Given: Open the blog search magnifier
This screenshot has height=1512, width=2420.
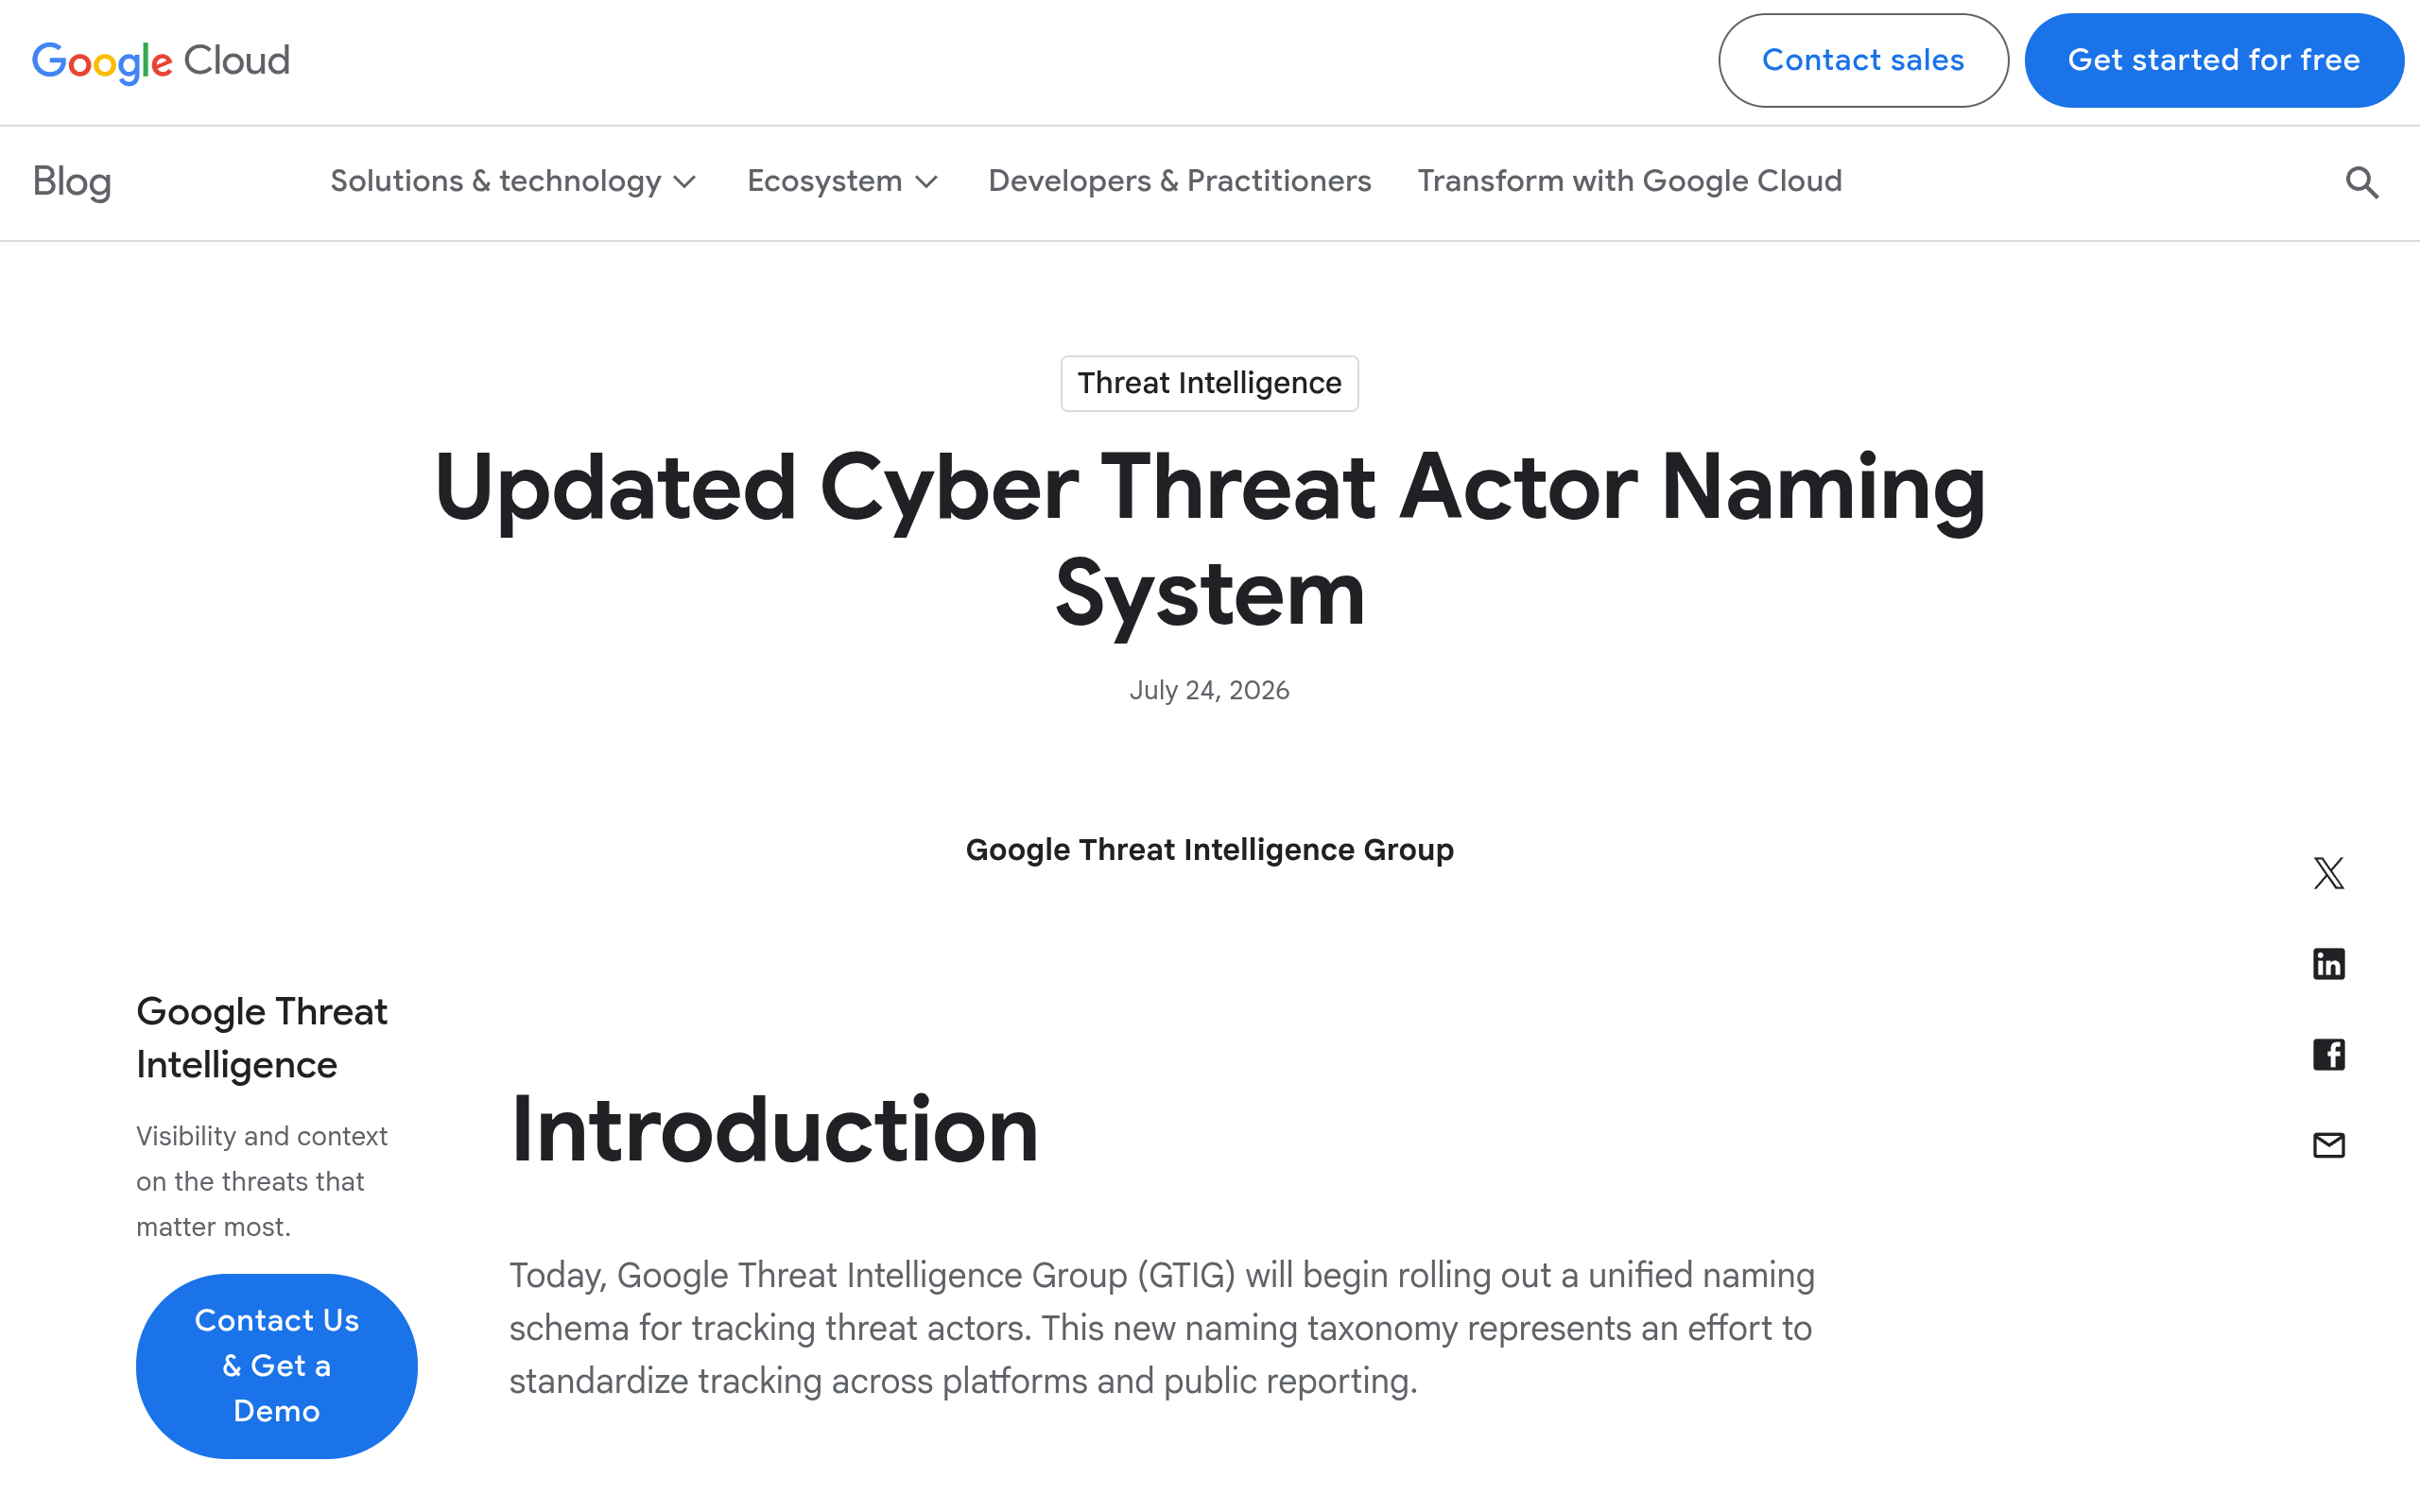Looking at the screenshot, I should (2362, 182).
